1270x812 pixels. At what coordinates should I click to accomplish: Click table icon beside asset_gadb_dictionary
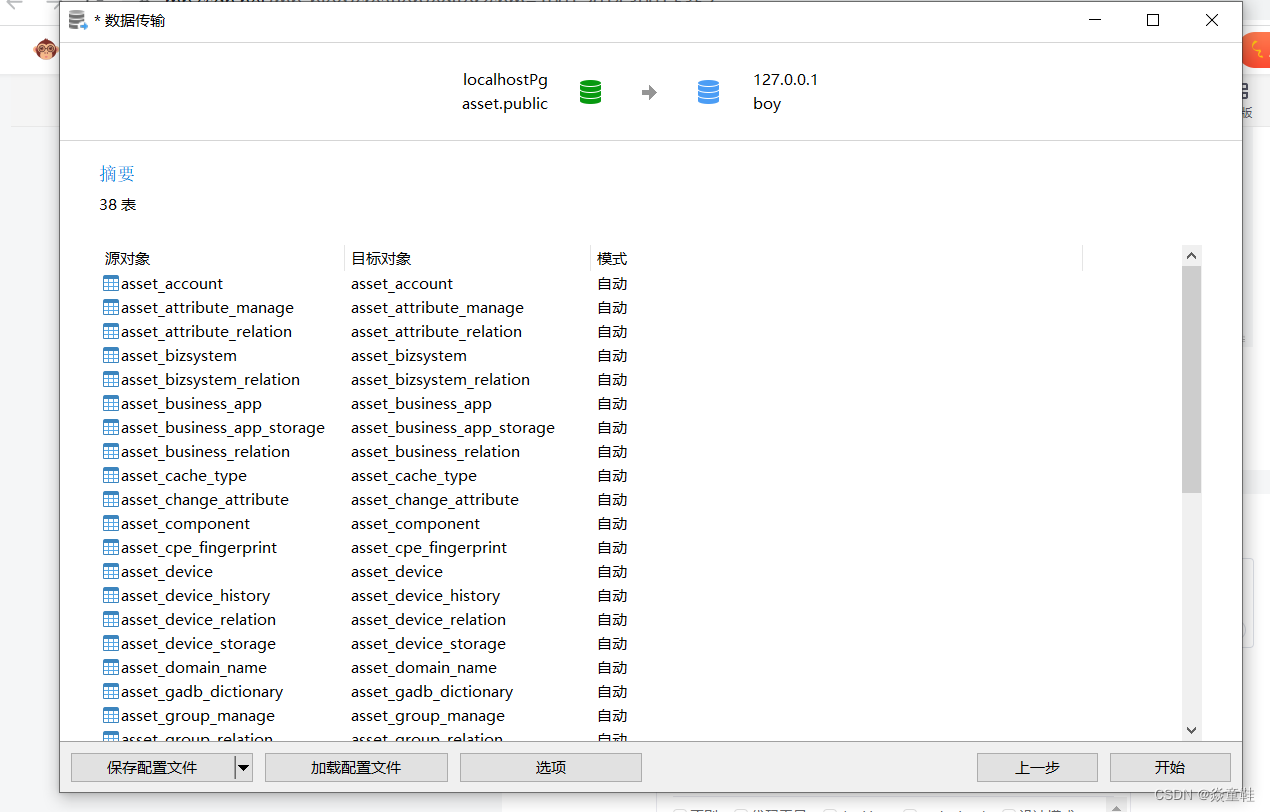[x=111, y=692]
